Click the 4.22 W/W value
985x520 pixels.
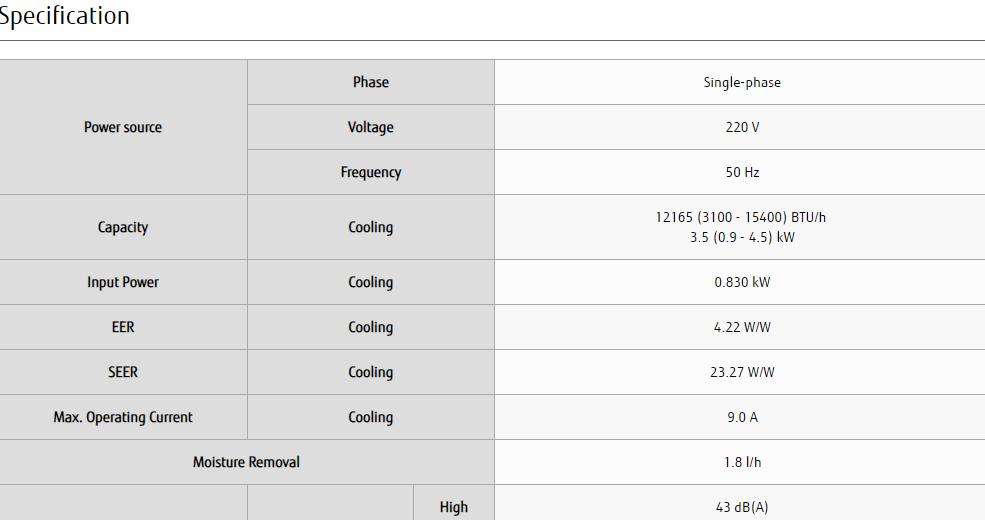click(741, 327)
